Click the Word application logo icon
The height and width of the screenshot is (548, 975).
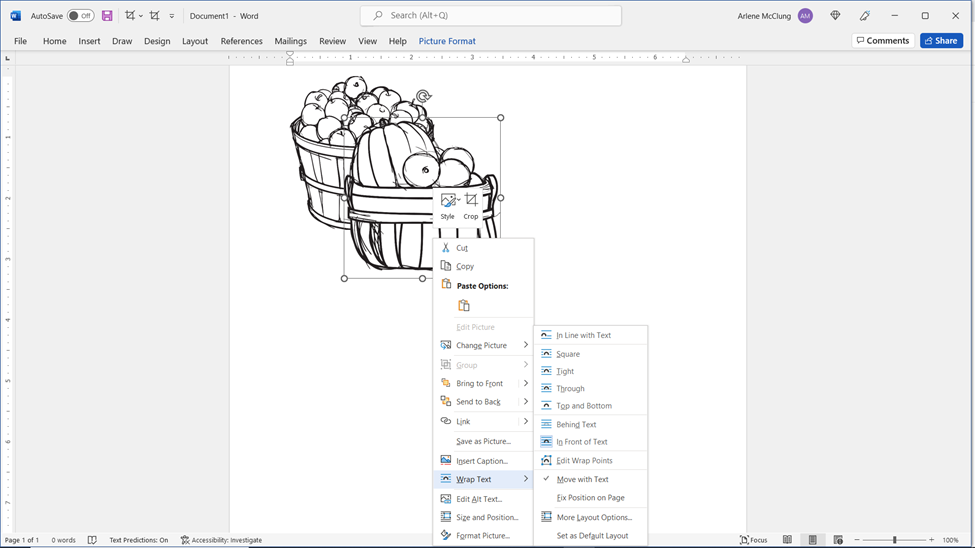tap(16, 16)
